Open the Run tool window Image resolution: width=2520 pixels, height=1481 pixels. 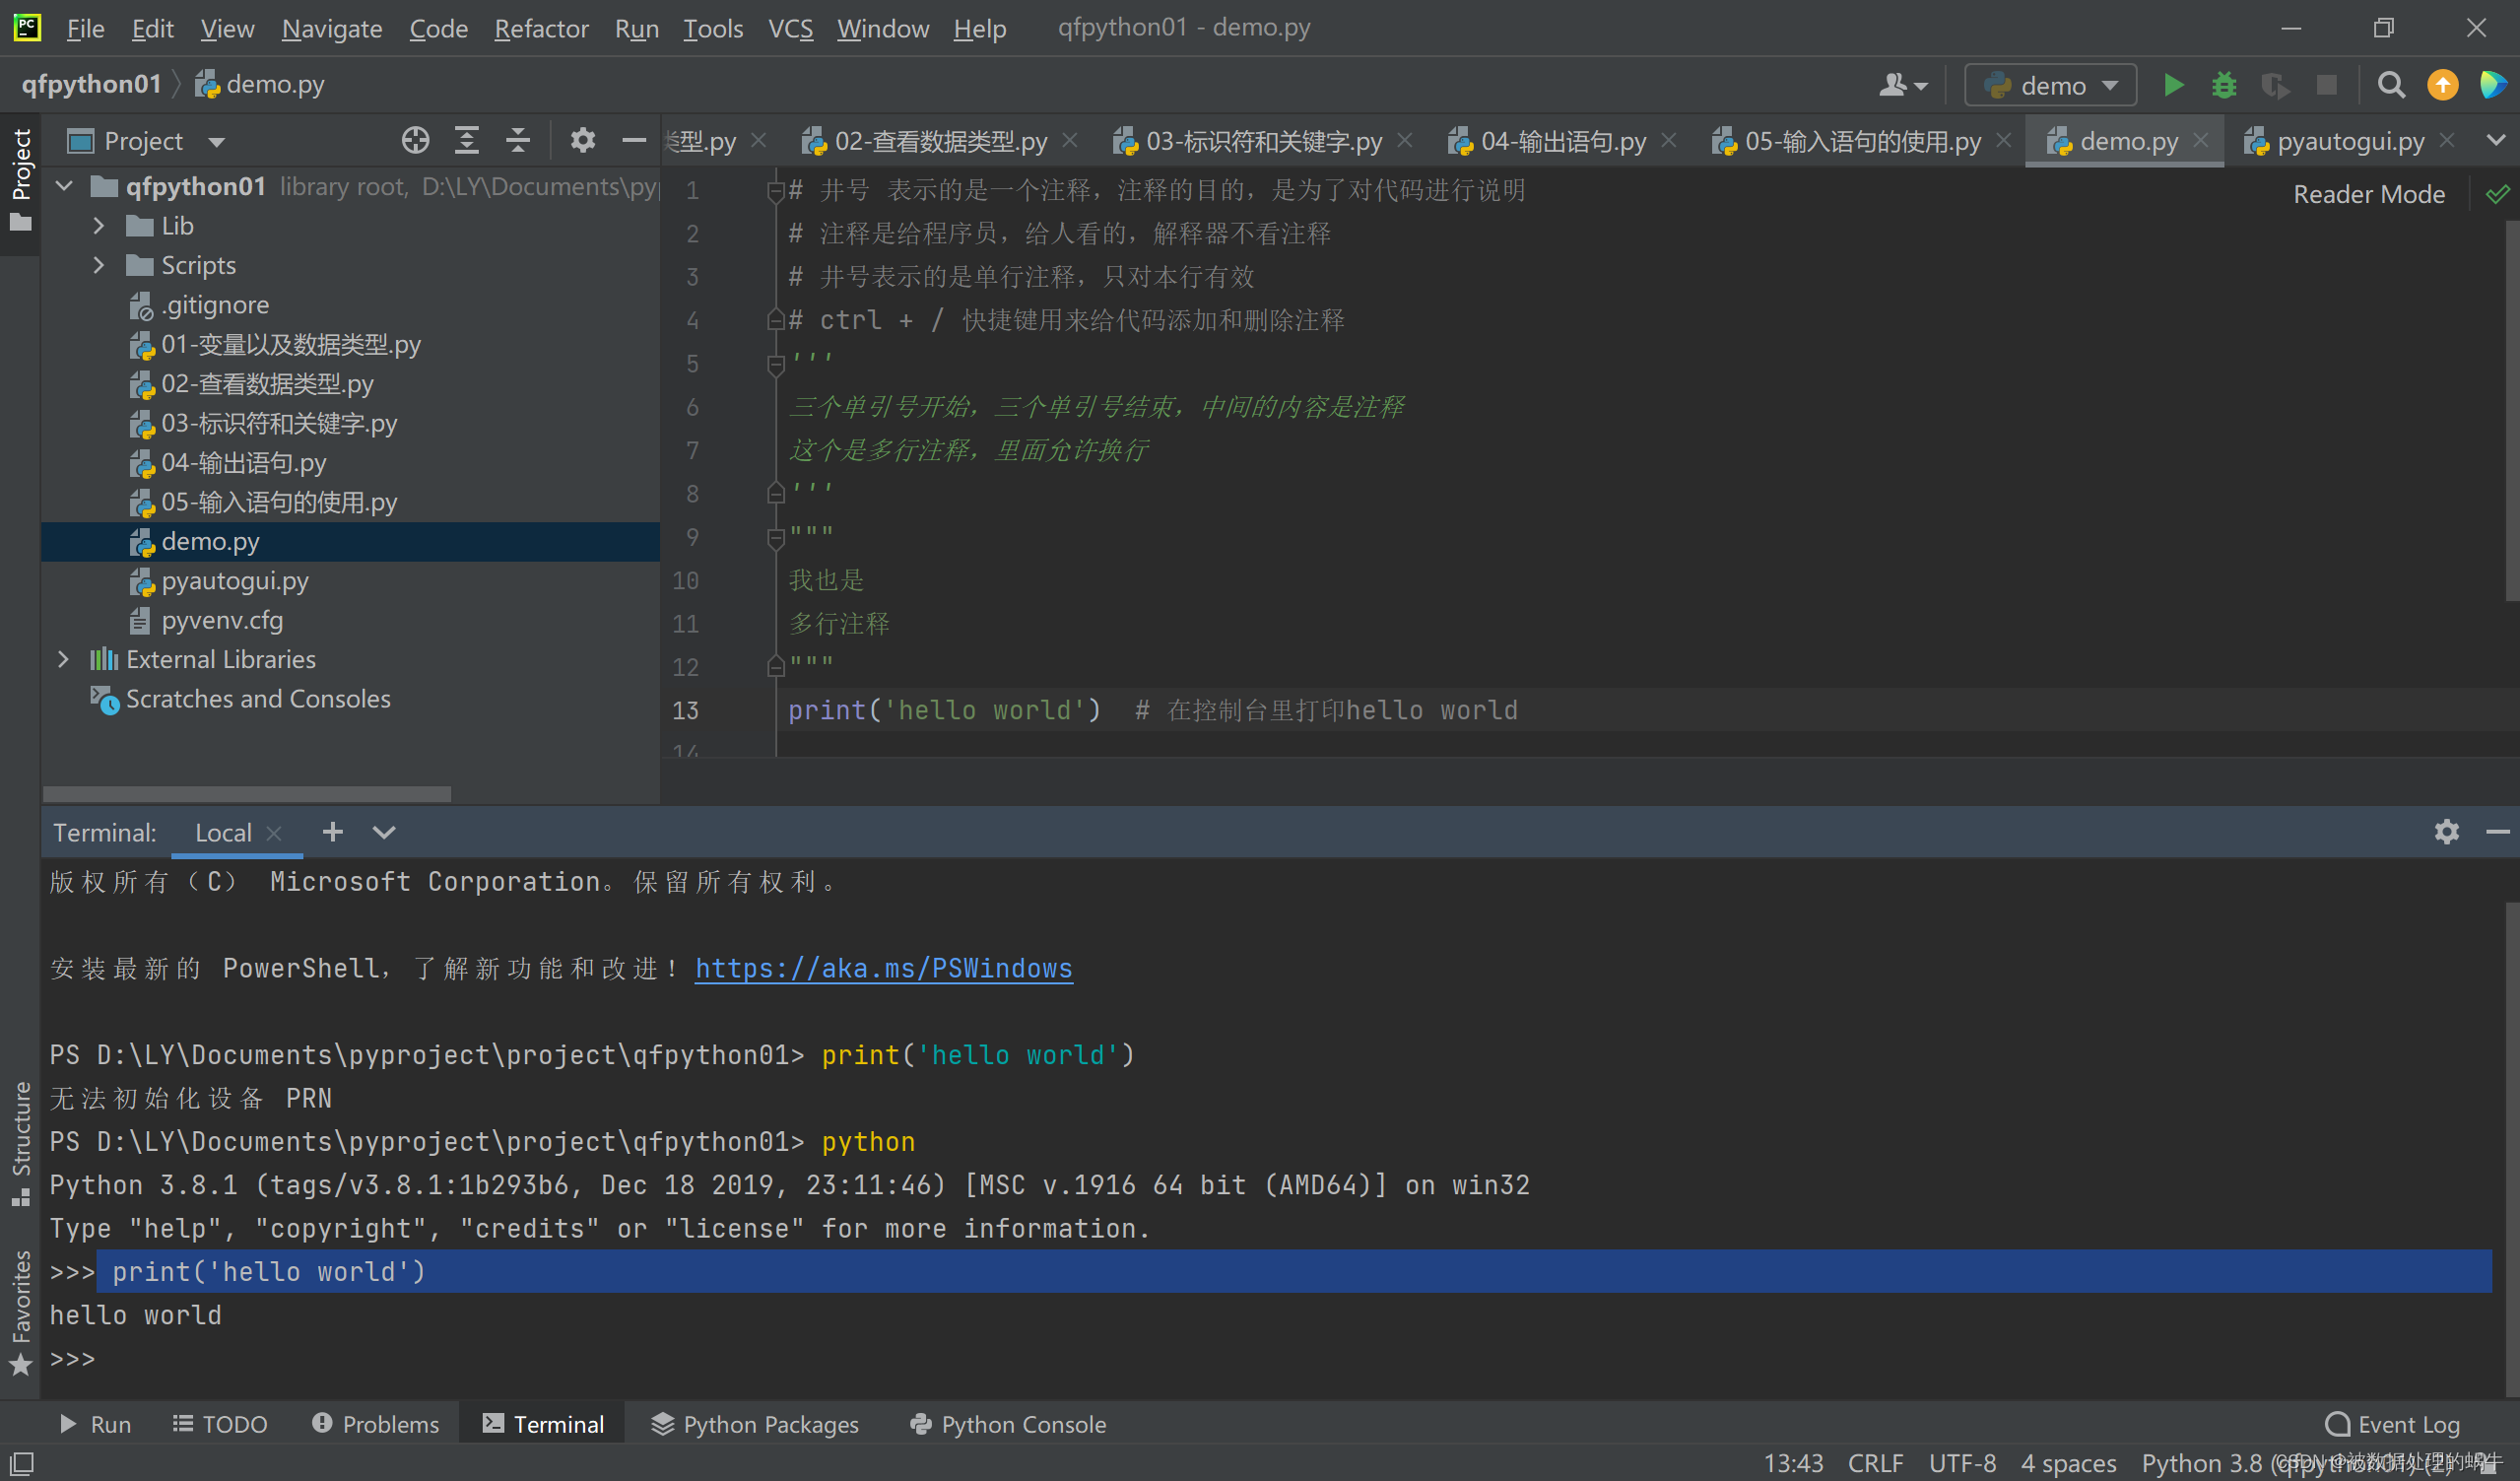(x=95, y=1423)
